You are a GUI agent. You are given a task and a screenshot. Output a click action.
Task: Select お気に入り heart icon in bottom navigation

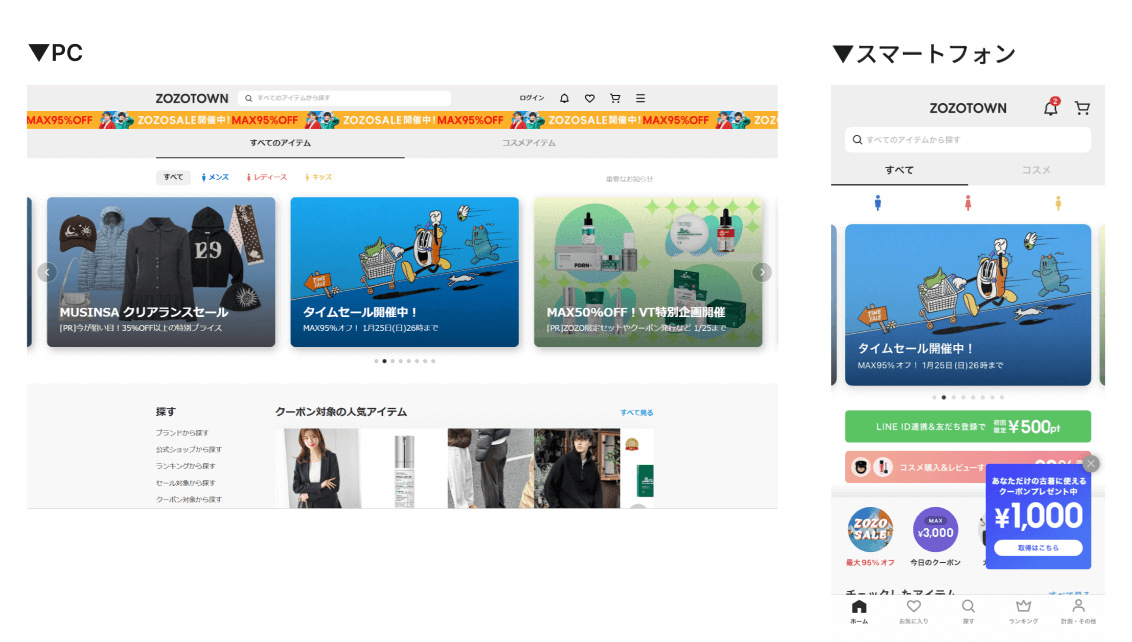coord(913,610)
